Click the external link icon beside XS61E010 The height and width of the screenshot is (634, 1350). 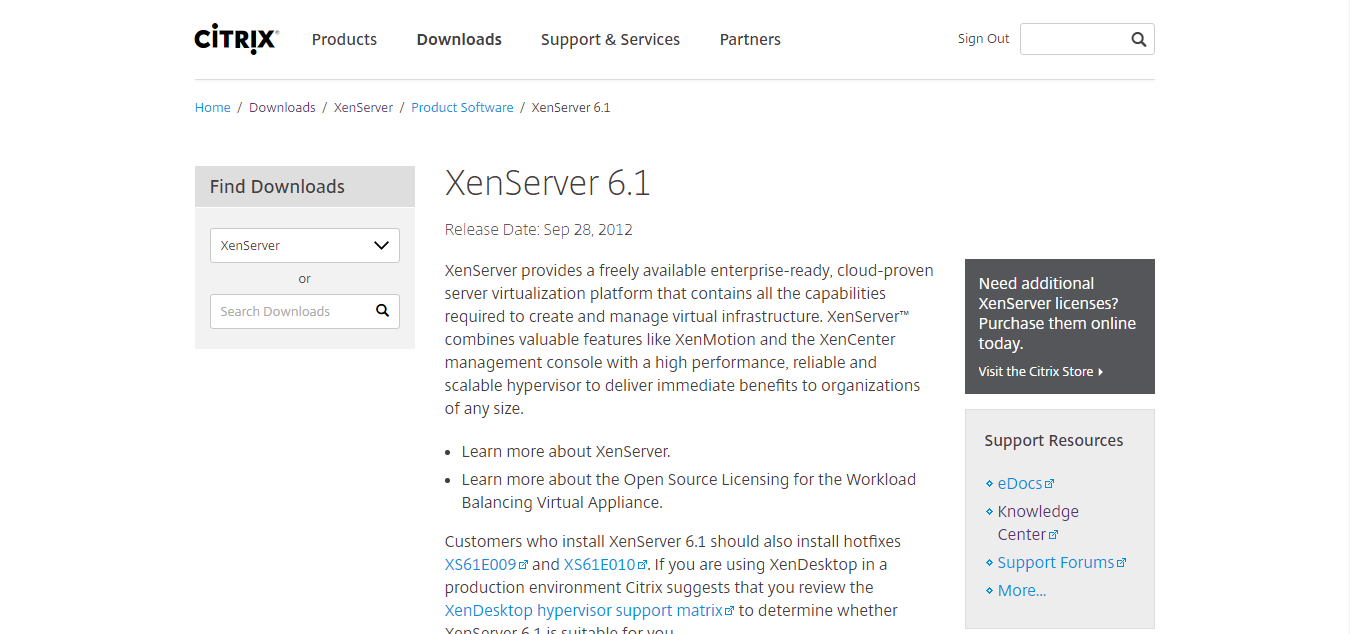pos(642,565)
